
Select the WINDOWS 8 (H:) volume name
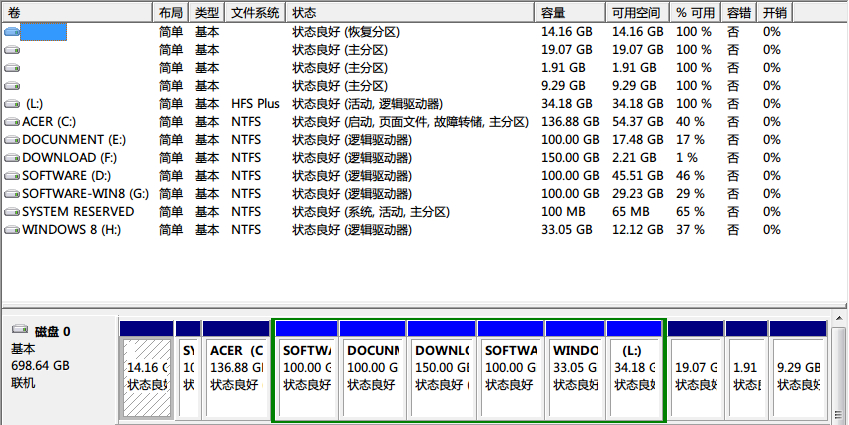[72, 230]
